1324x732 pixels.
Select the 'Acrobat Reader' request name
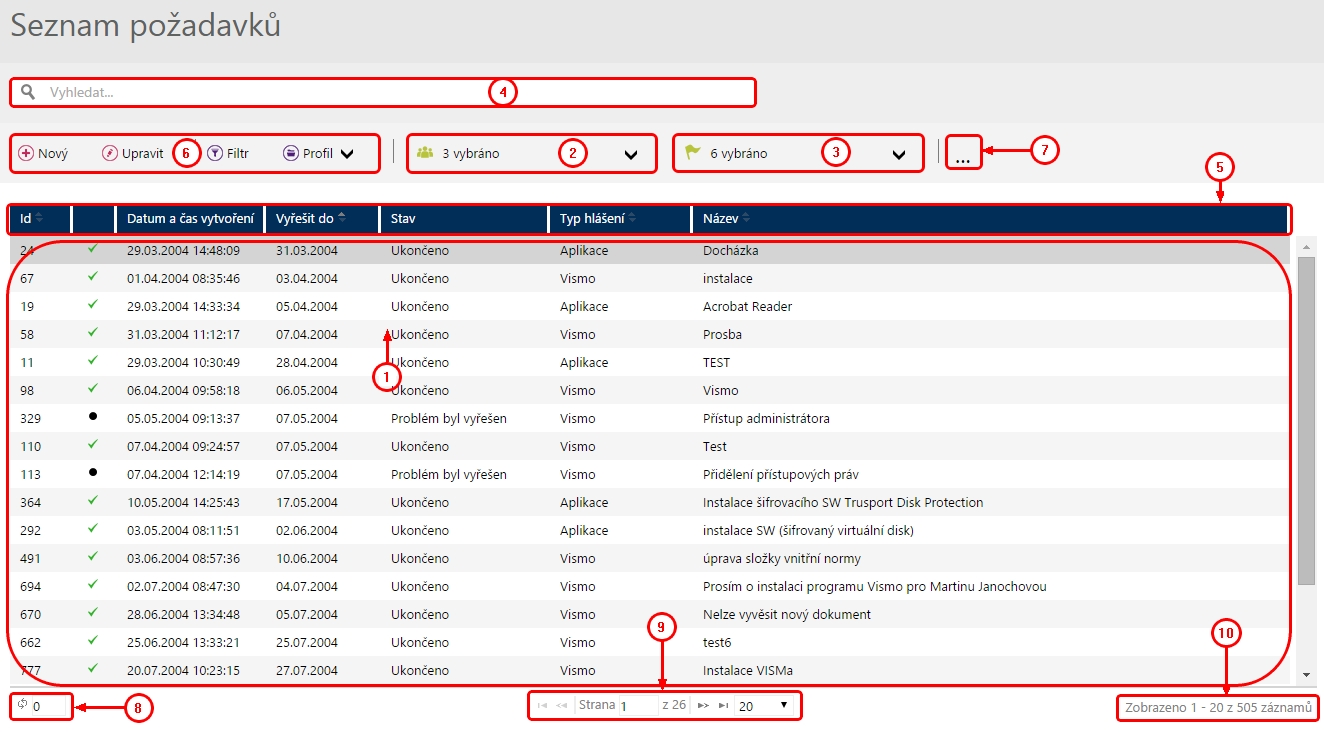pyautogui.click(x=747, y=306)
